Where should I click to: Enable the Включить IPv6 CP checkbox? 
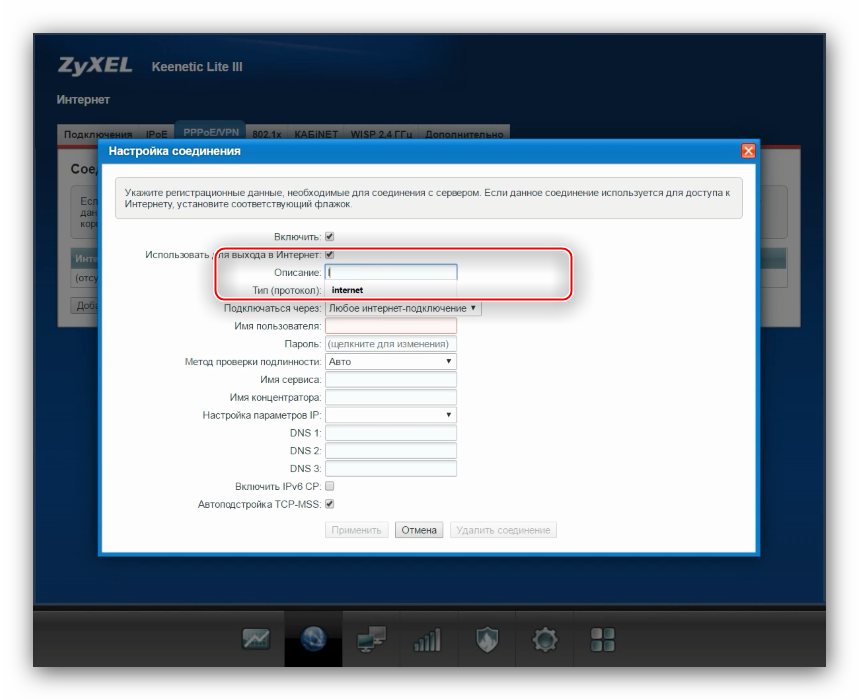[x=329, y=486]
